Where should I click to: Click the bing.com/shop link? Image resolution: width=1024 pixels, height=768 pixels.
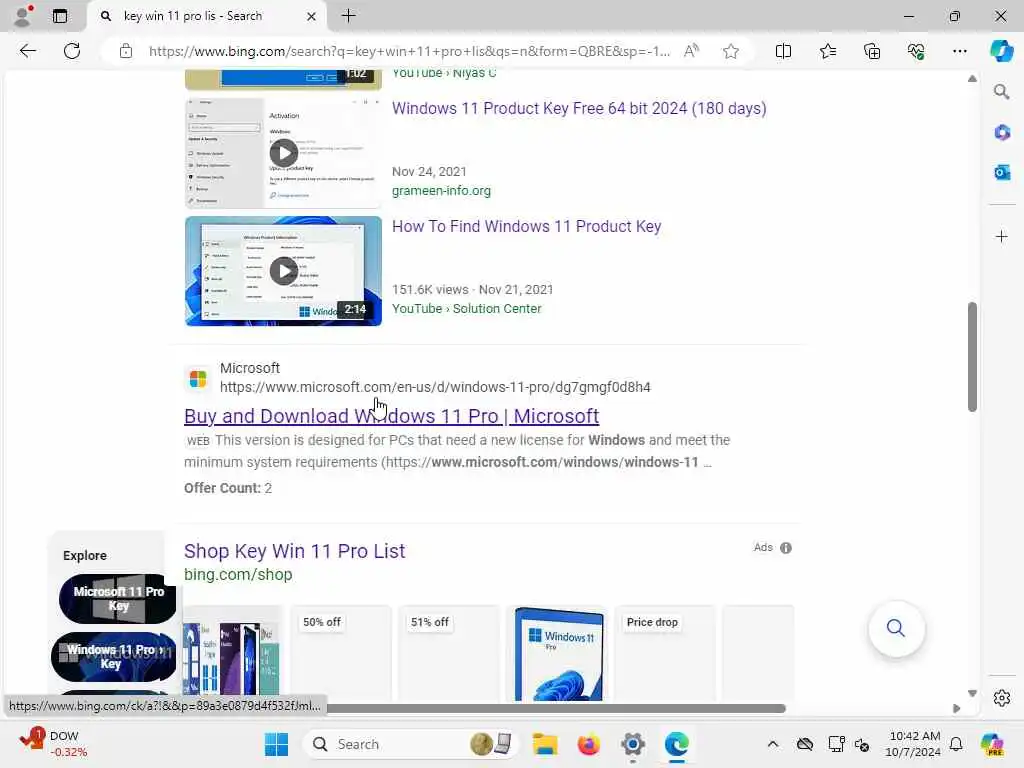click(238, 575)
